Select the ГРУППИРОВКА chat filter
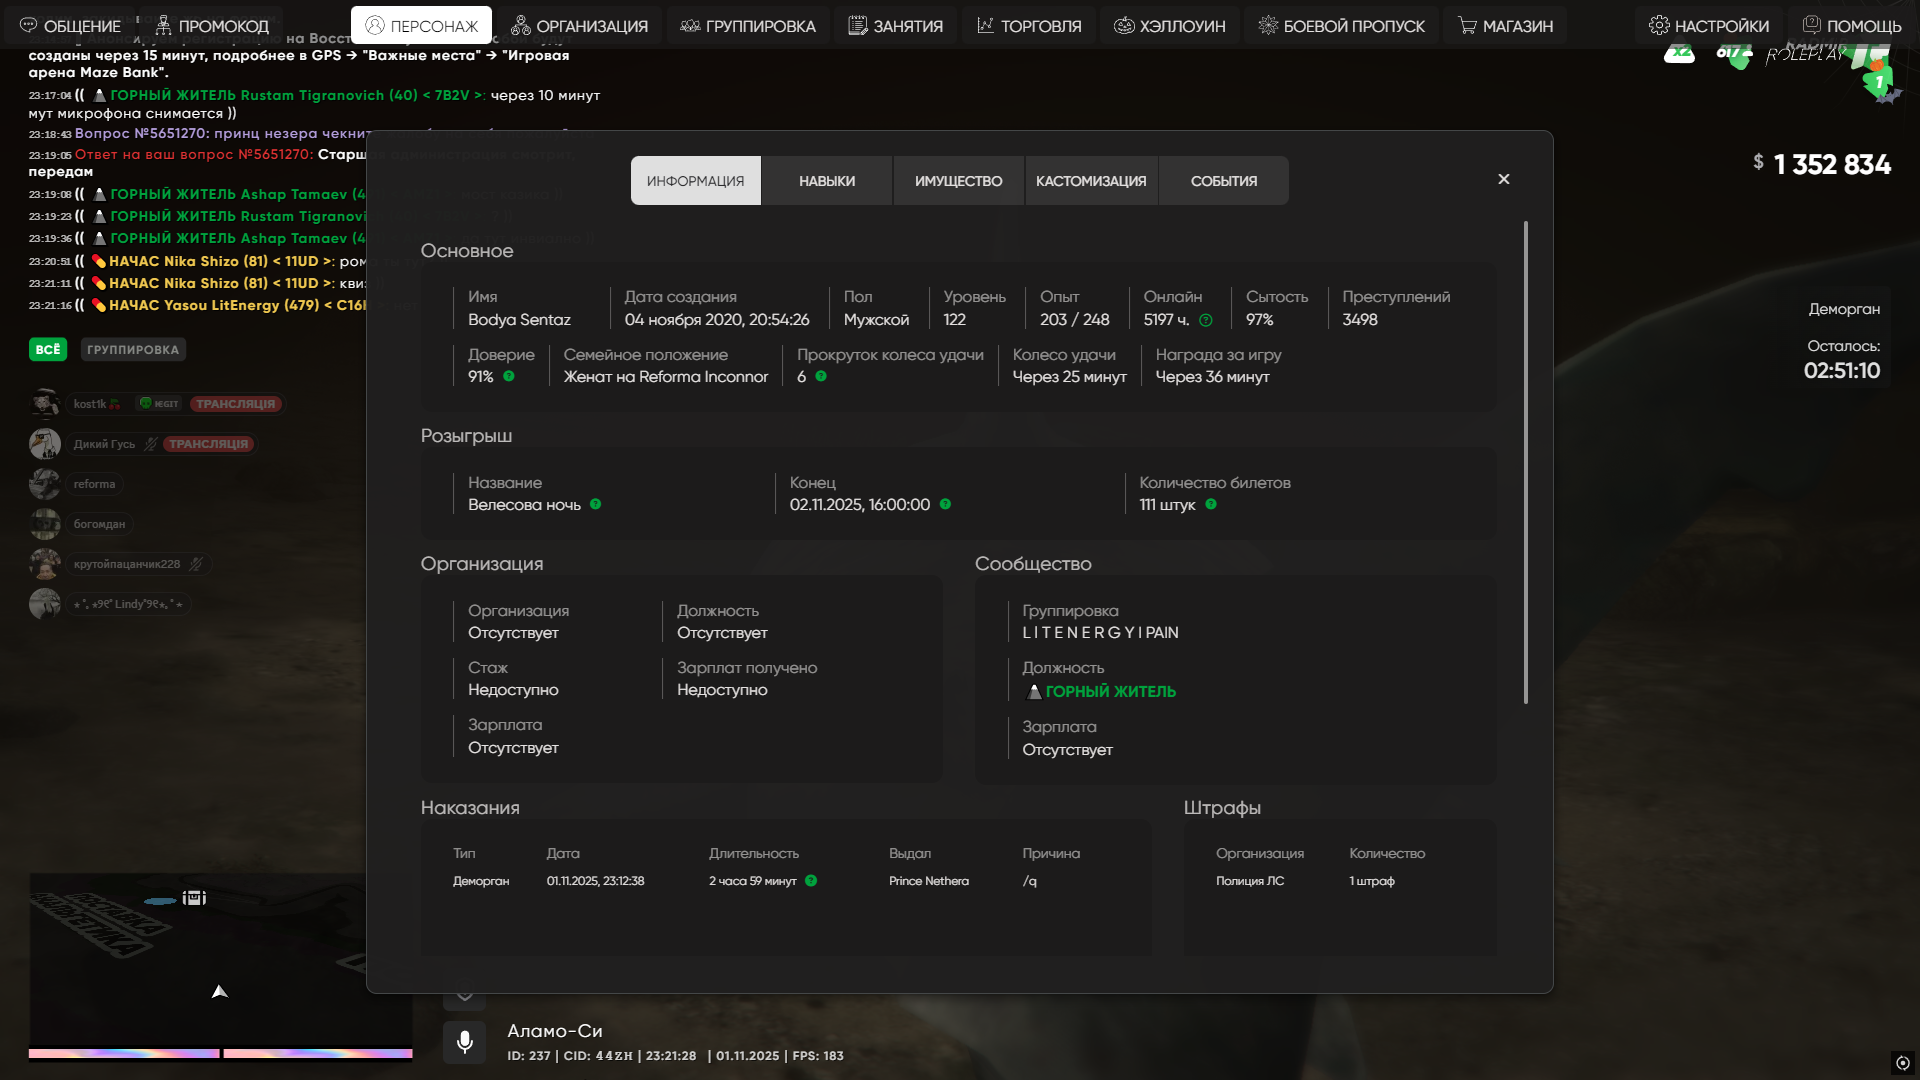This screenshot has height=1080, width=1920. (x=133, y=349)
